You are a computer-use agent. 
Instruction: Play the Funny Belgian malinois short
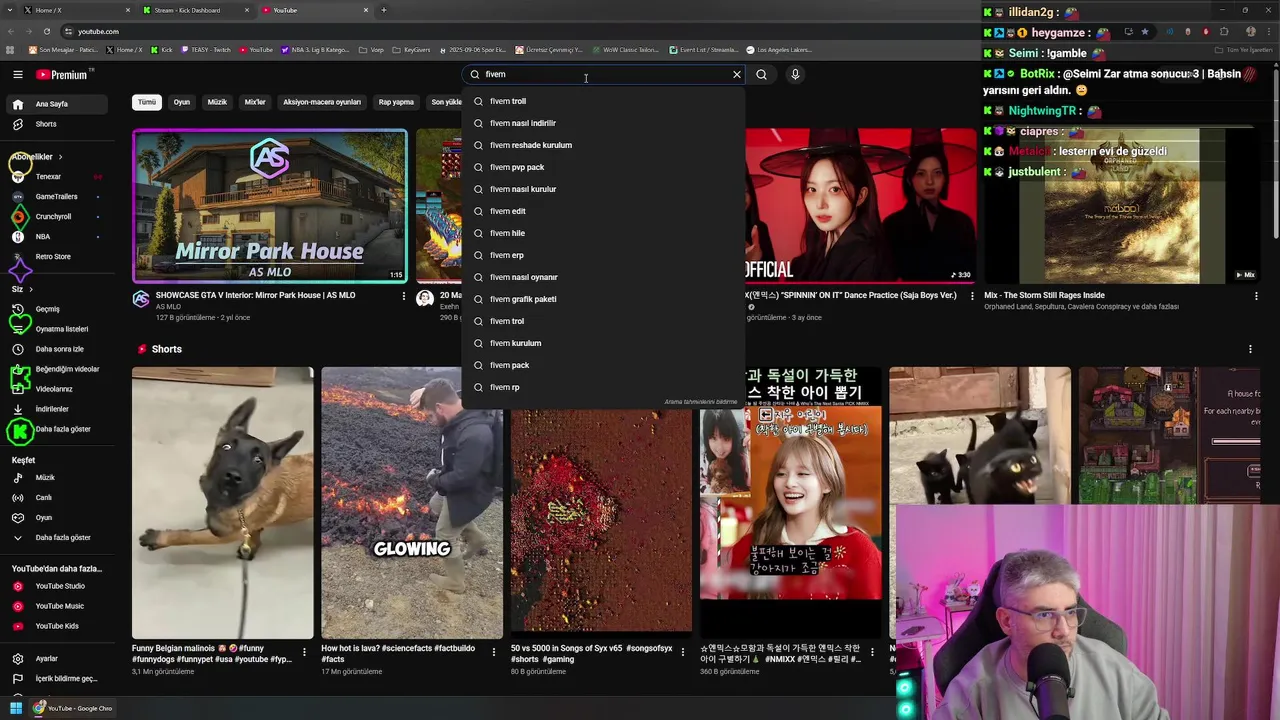[x=223, y=502]
